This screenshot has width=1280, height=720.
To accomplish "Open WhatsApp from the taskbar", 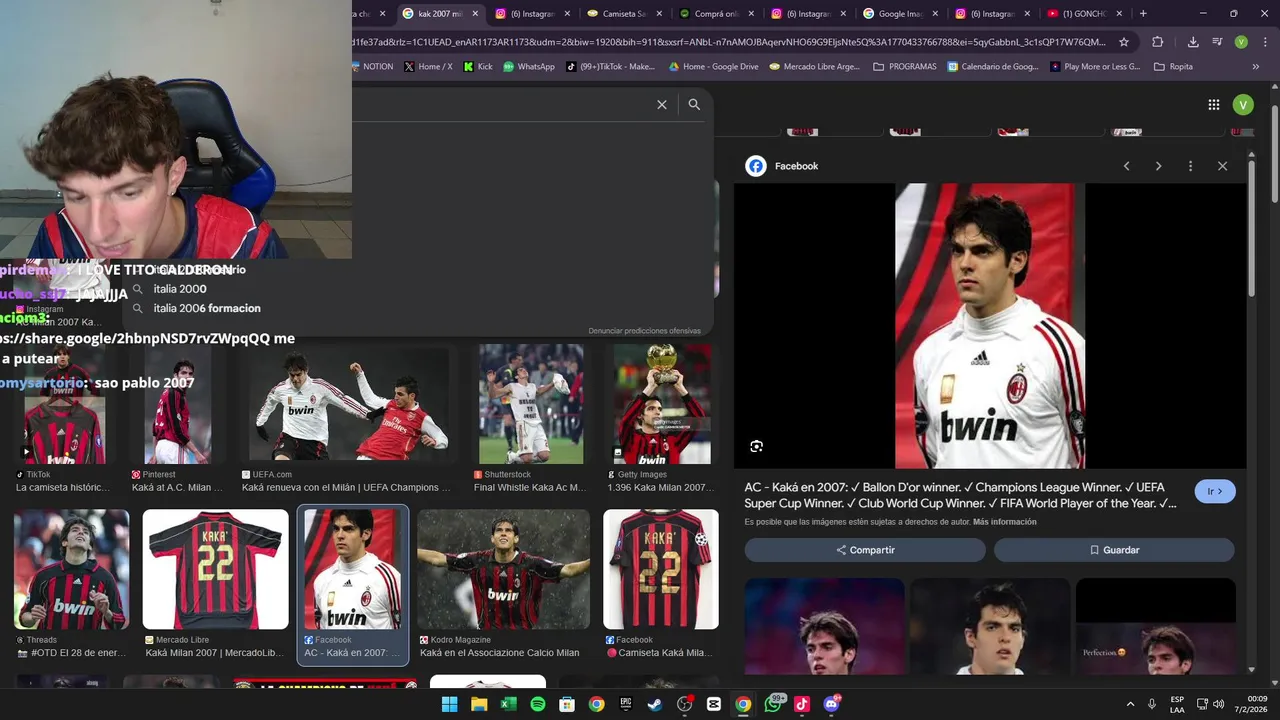I will click(x=773, y=704).
